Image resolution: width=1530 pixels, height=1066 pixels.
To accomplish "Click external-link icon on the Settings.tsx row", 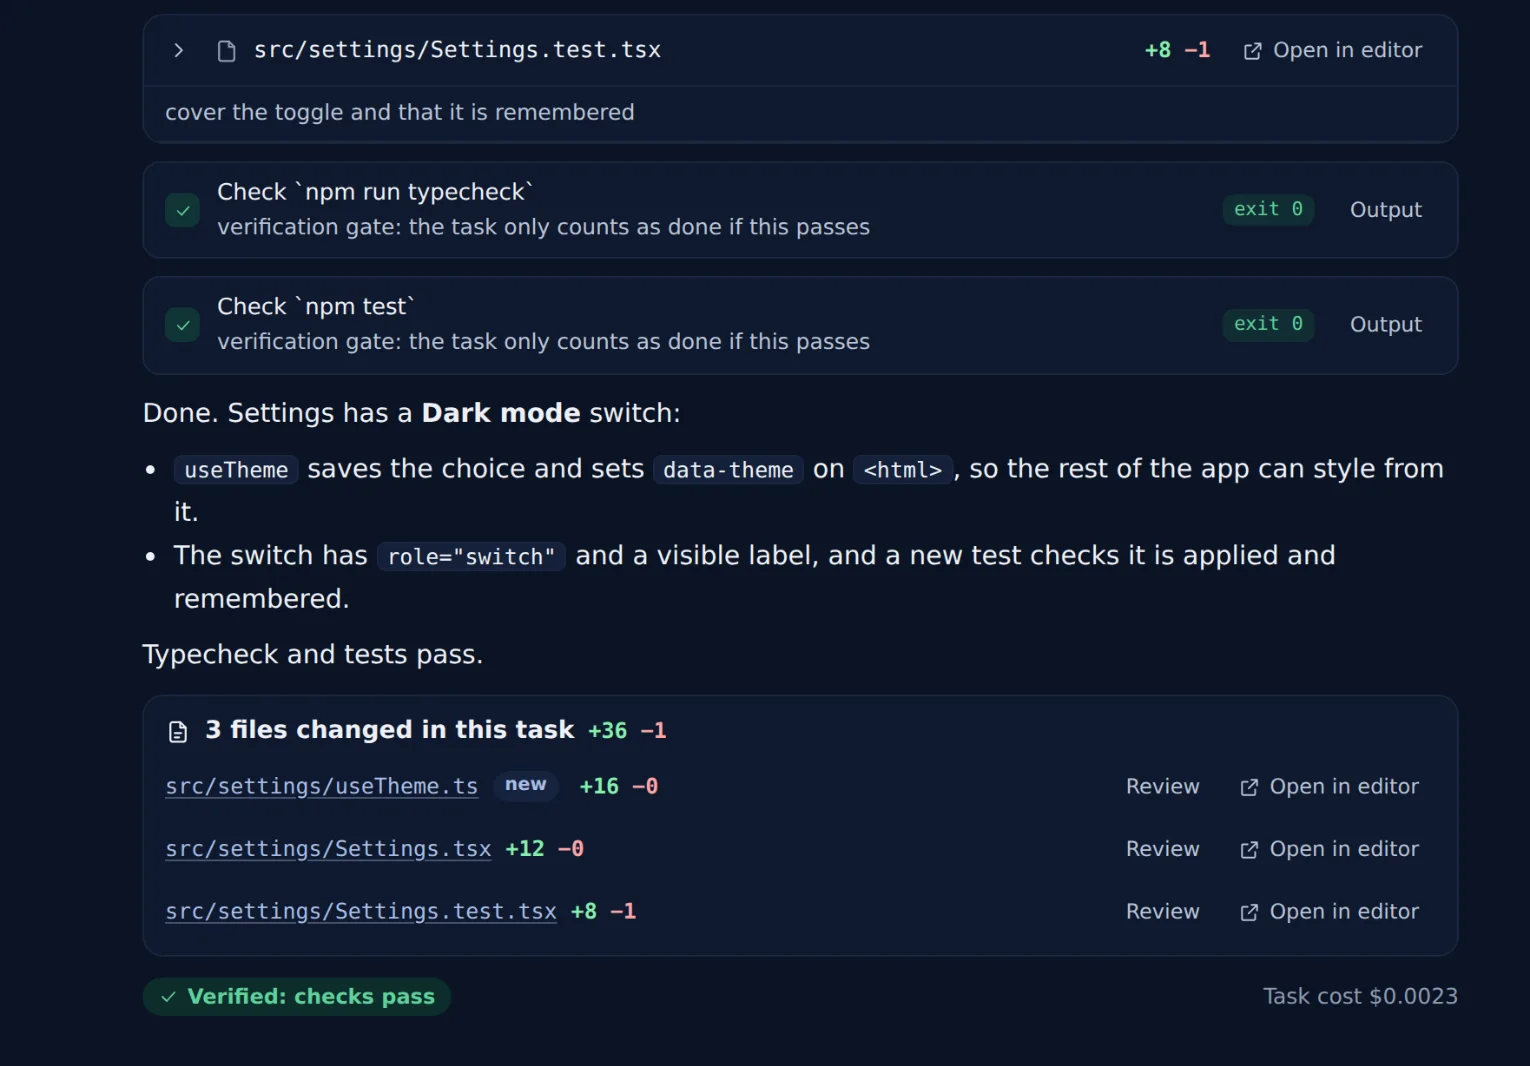I will click(x=1249, y=850).
